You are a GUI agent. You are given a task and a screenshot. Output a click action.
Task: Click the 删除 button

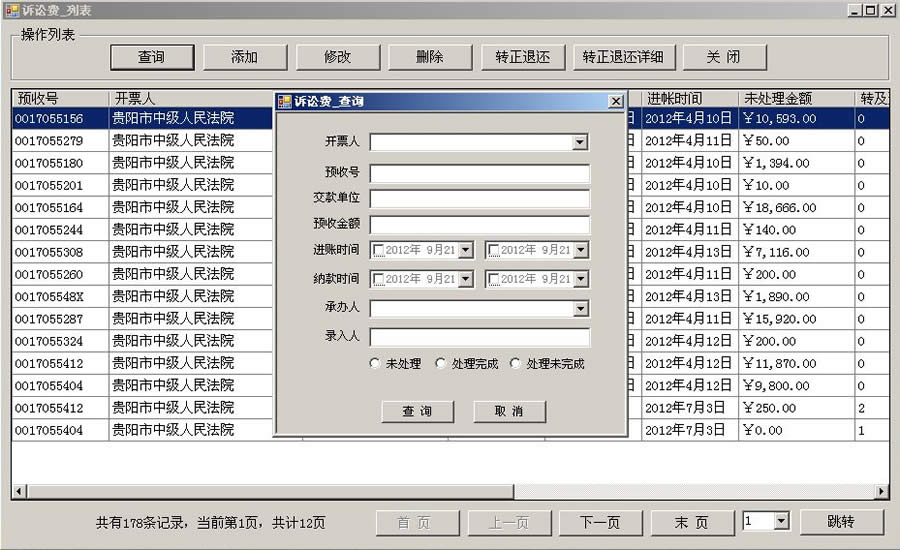[430, 57]
